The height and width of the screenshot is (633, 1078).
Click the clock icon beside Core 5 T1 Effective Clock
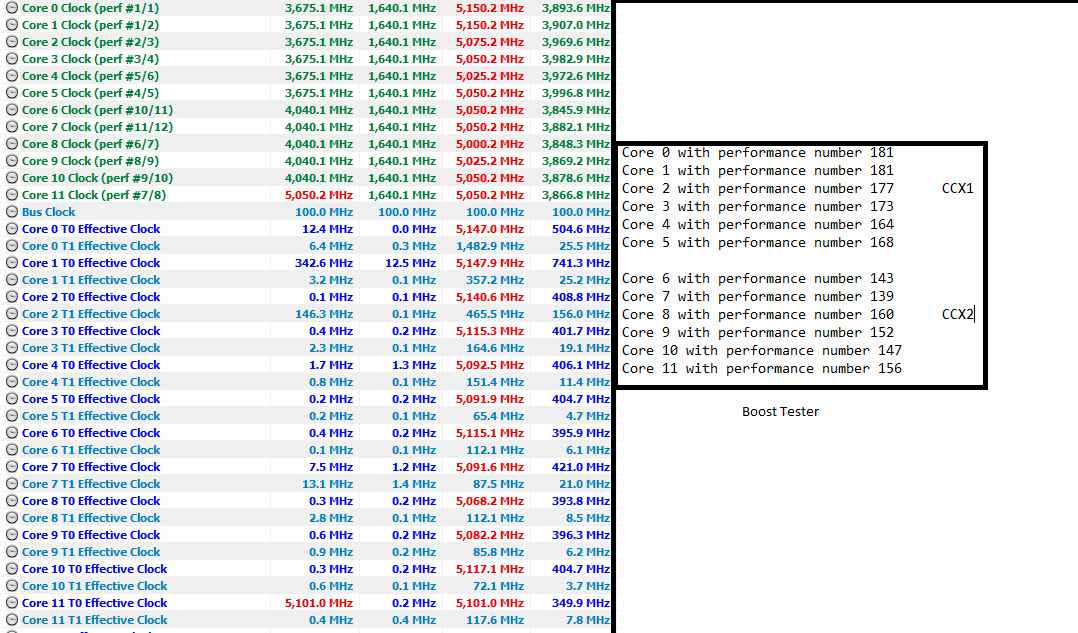(11, 415)
